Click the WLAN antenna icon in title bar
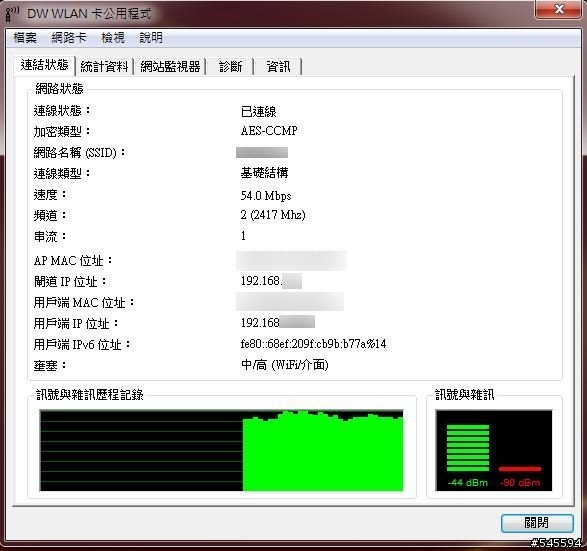This screenshot has width=587, height=551. [x=12, y=13]
